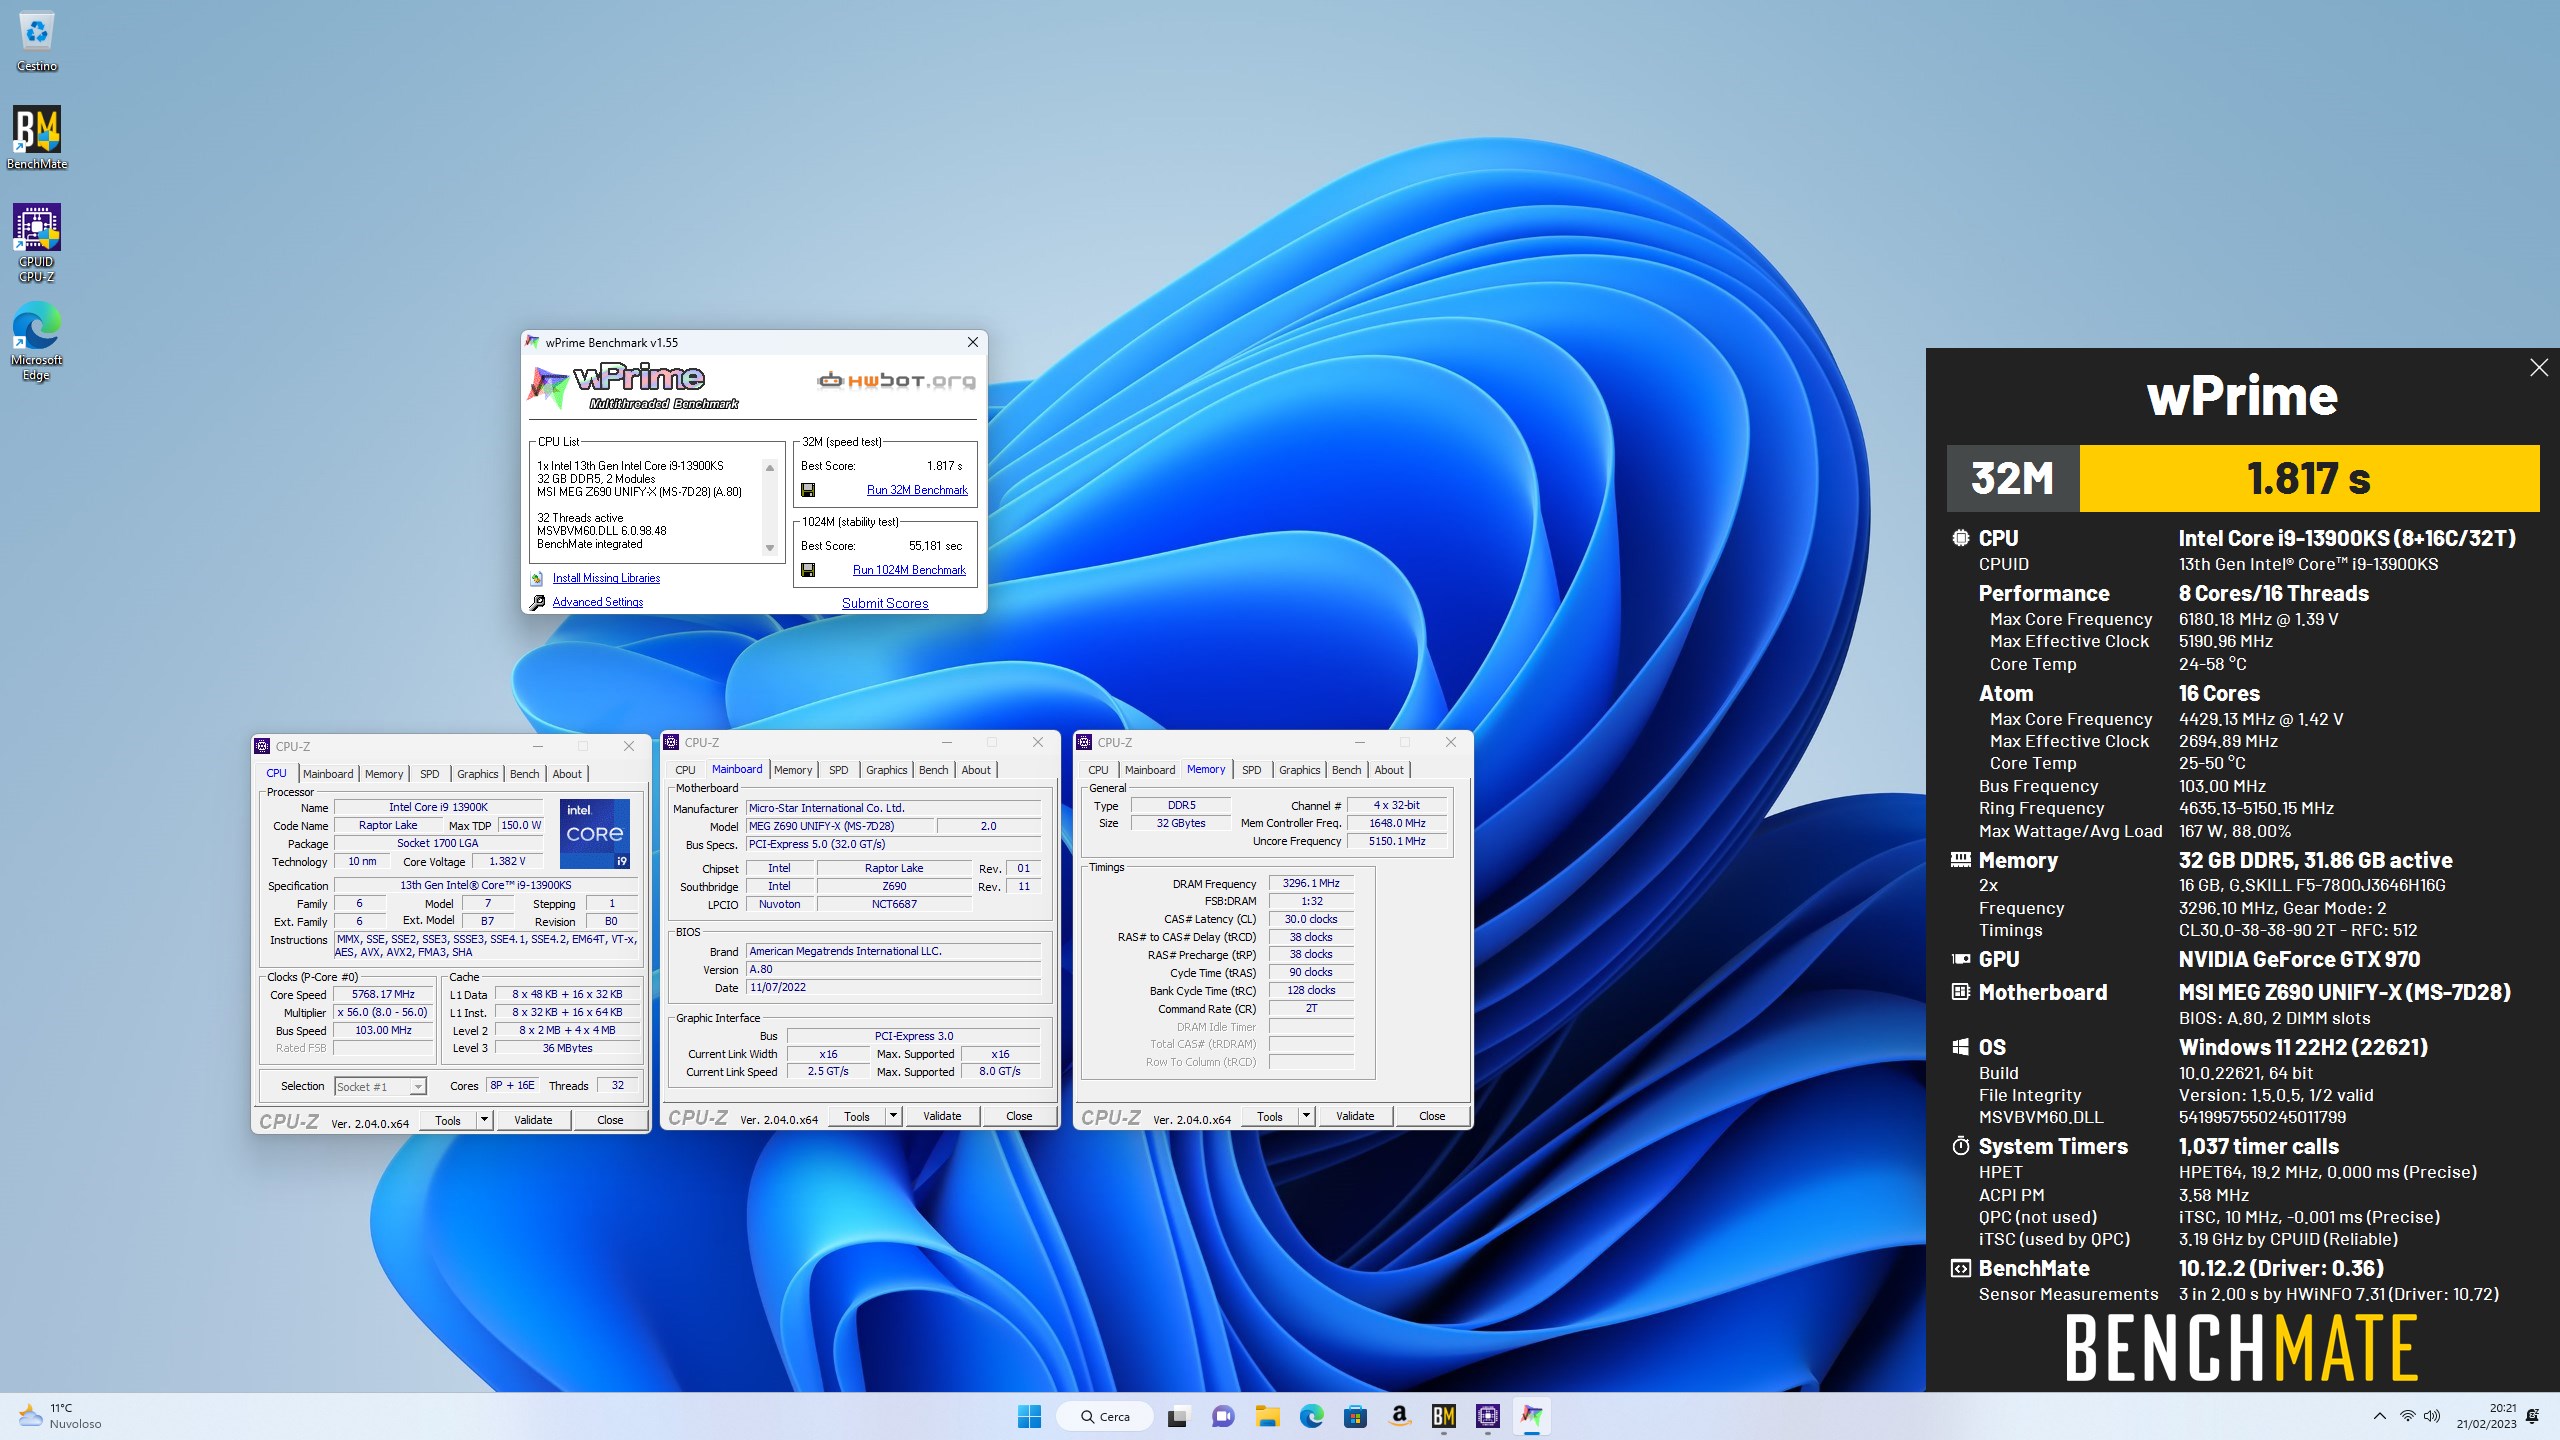Click Tools button in the Memory CPU-Z window
The image size is (2560, 1440).
[x=1270, y=1116]
